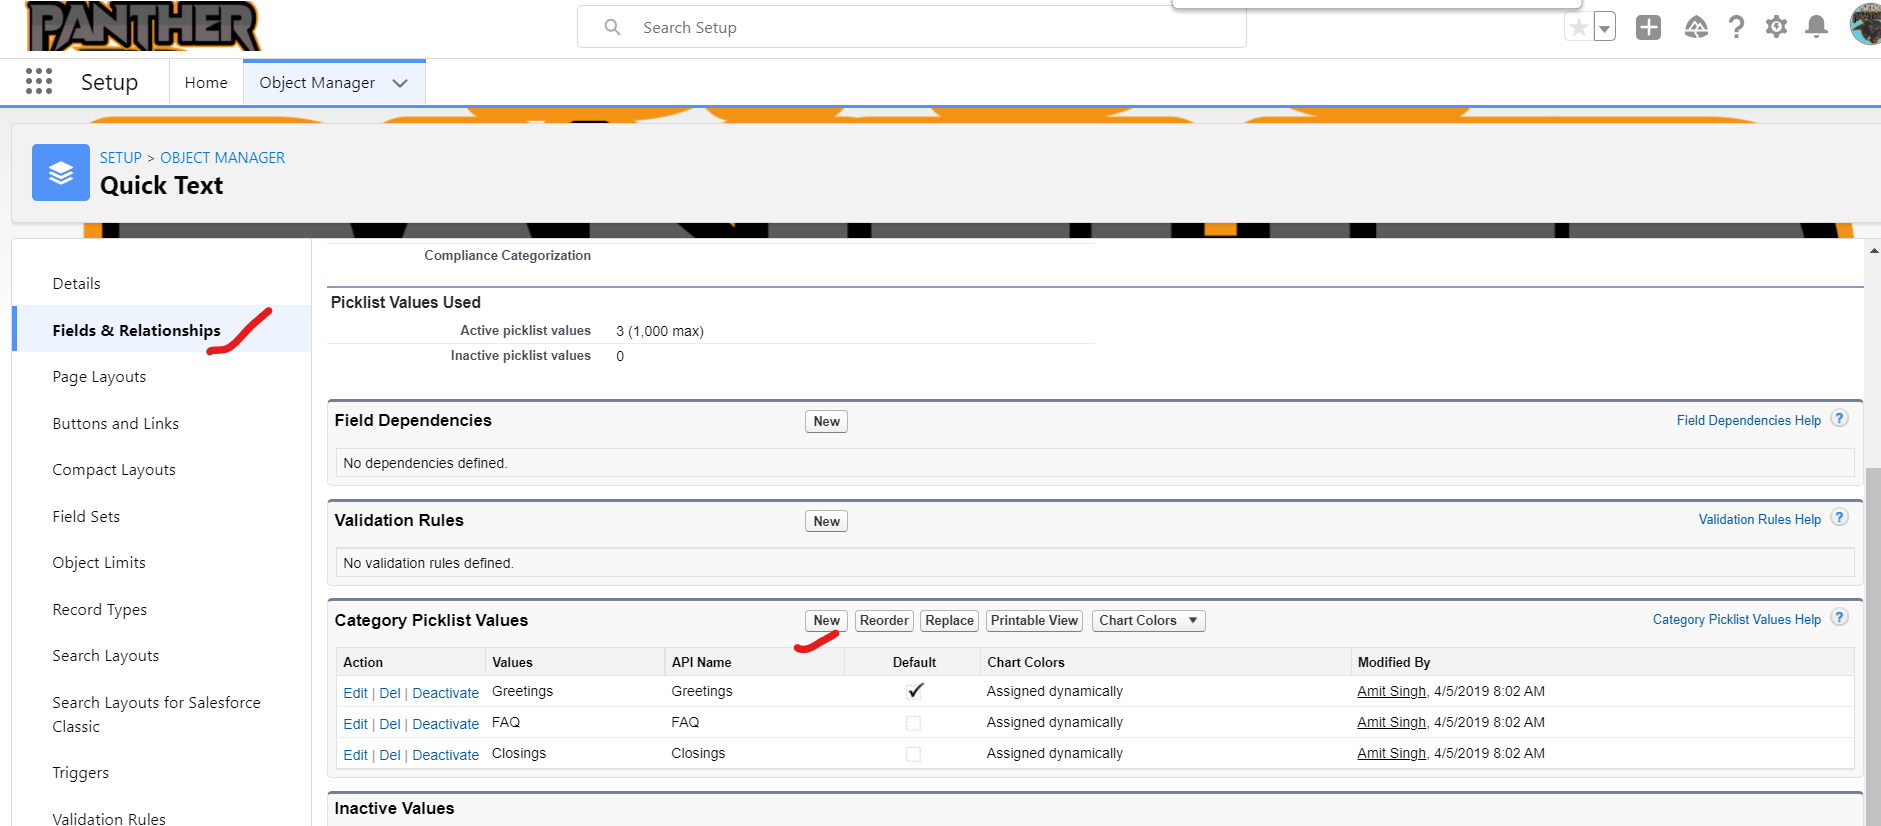Click the Search Setup input field
This screenshot has width=1881, height=826.
coord(910,28)
